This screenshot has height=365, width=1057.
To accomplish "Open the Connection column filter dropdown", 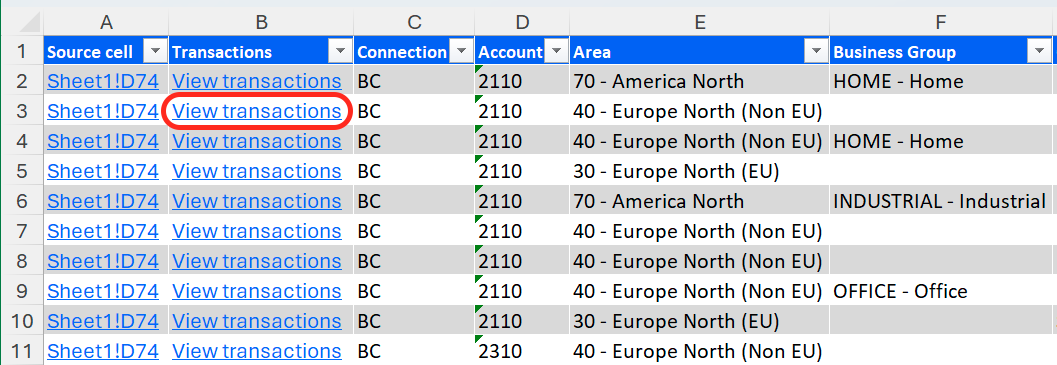I will coord(462,52).
